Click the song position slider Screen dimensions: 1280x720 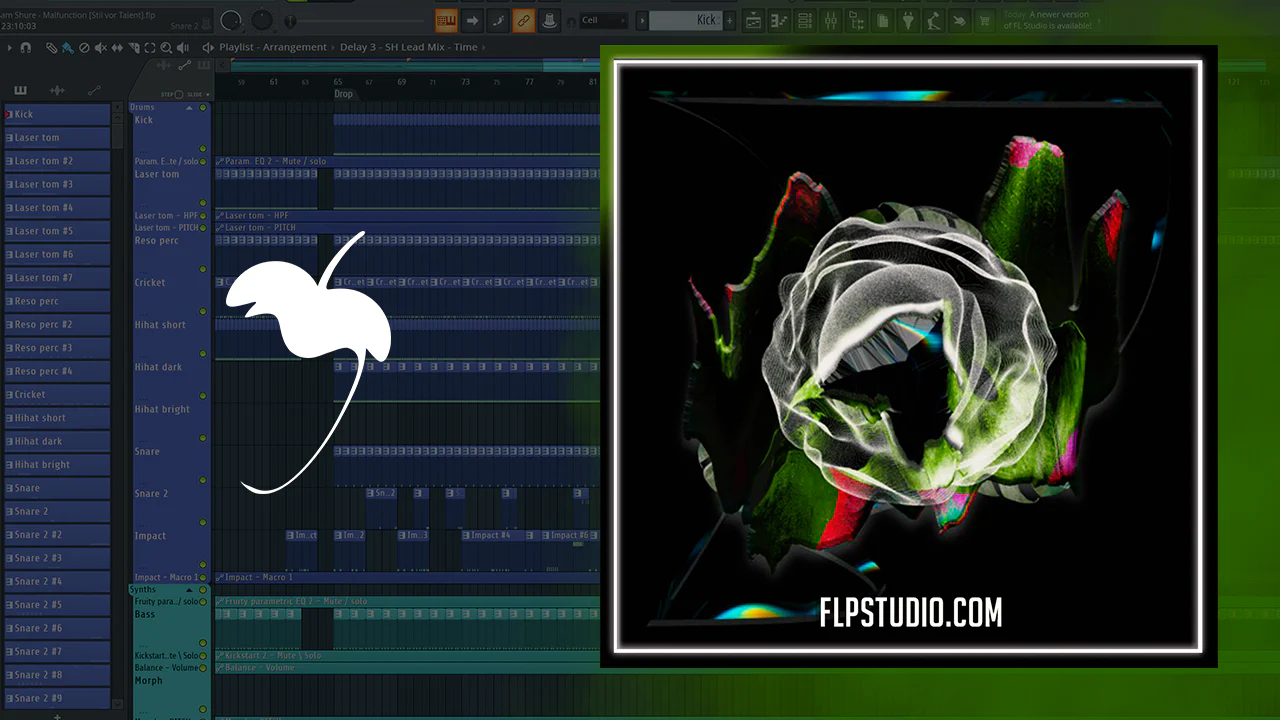click(x=355, y=21)
